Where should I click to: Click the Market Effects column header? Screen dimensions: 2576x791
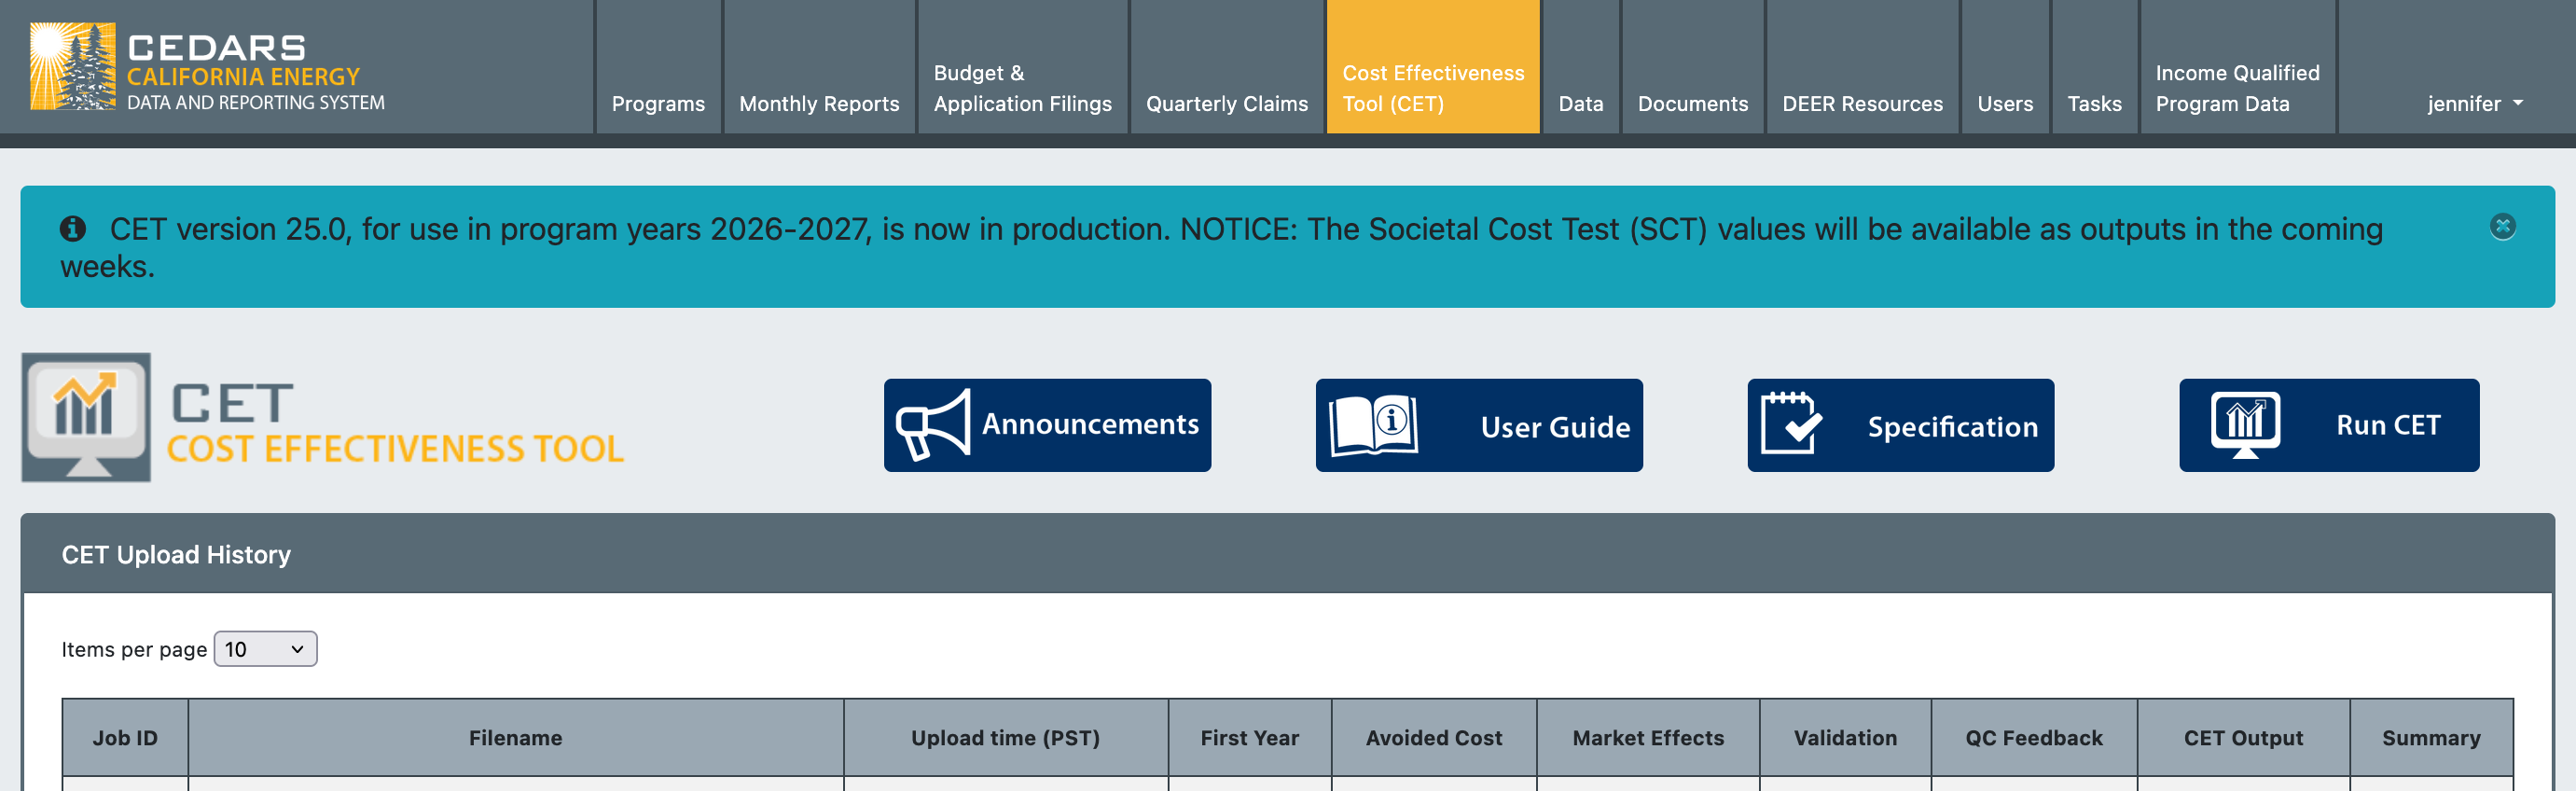coord(1647,738)
